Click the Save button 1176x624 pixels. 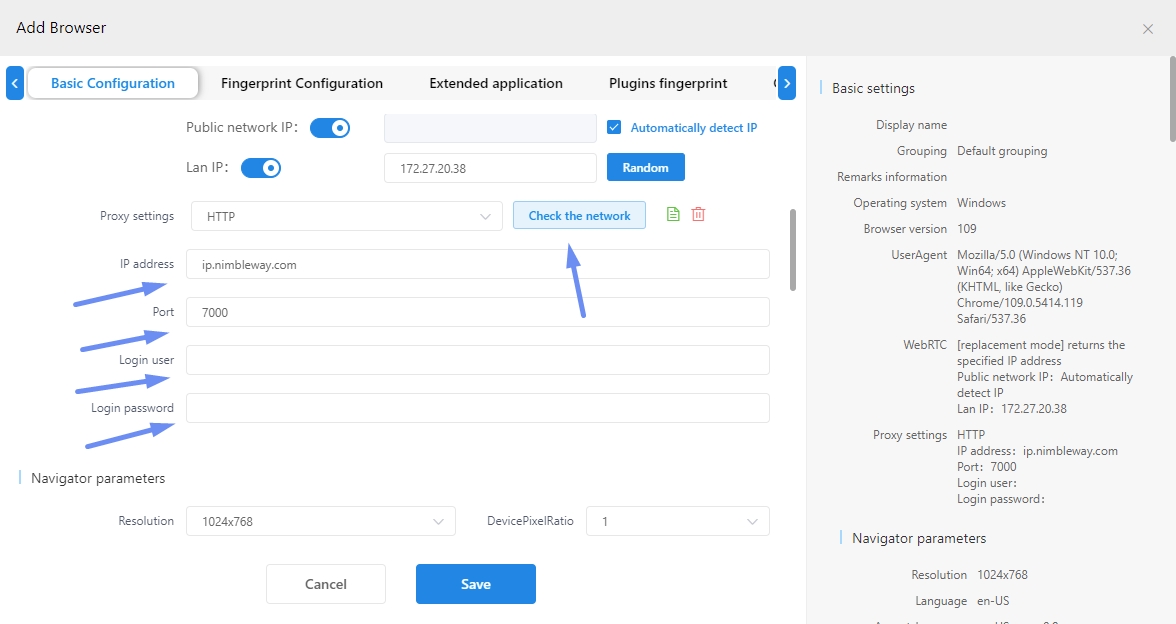point(475,584)
